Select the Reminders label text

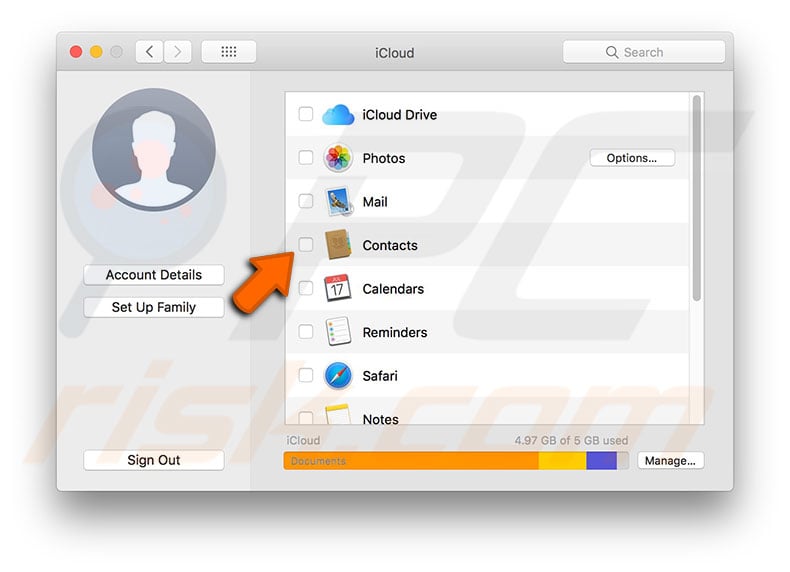pos(395,333)
